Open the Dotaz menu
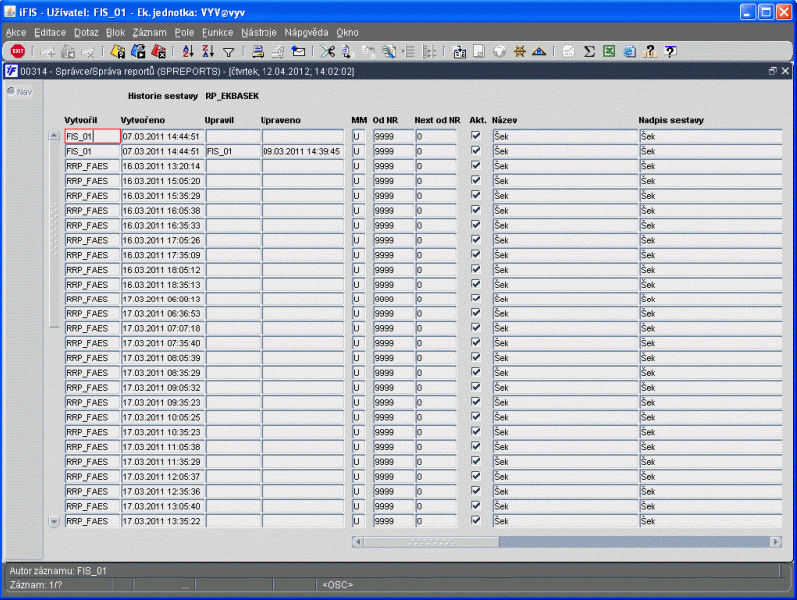797x600 pixels. point(86,33)
